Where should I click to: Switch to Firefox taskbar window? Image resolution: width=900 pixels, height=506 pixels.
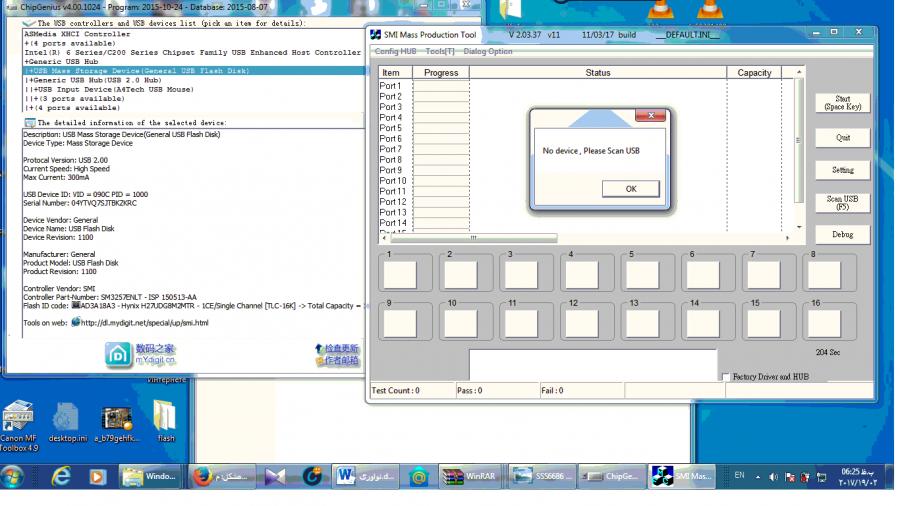click(x=222, y=476)
